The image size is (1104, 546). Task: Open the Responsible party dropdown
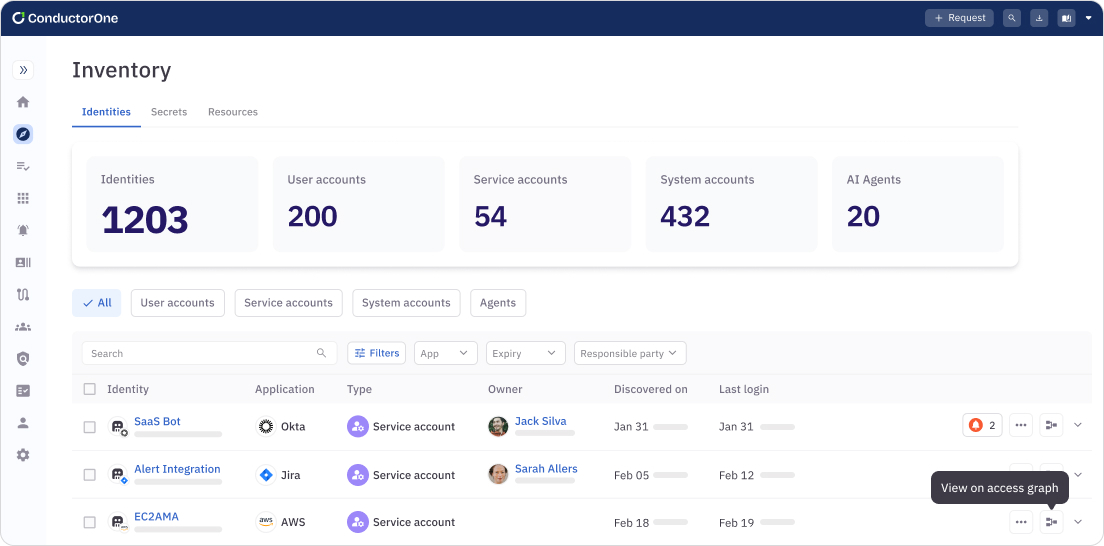(x=629, y=353)
